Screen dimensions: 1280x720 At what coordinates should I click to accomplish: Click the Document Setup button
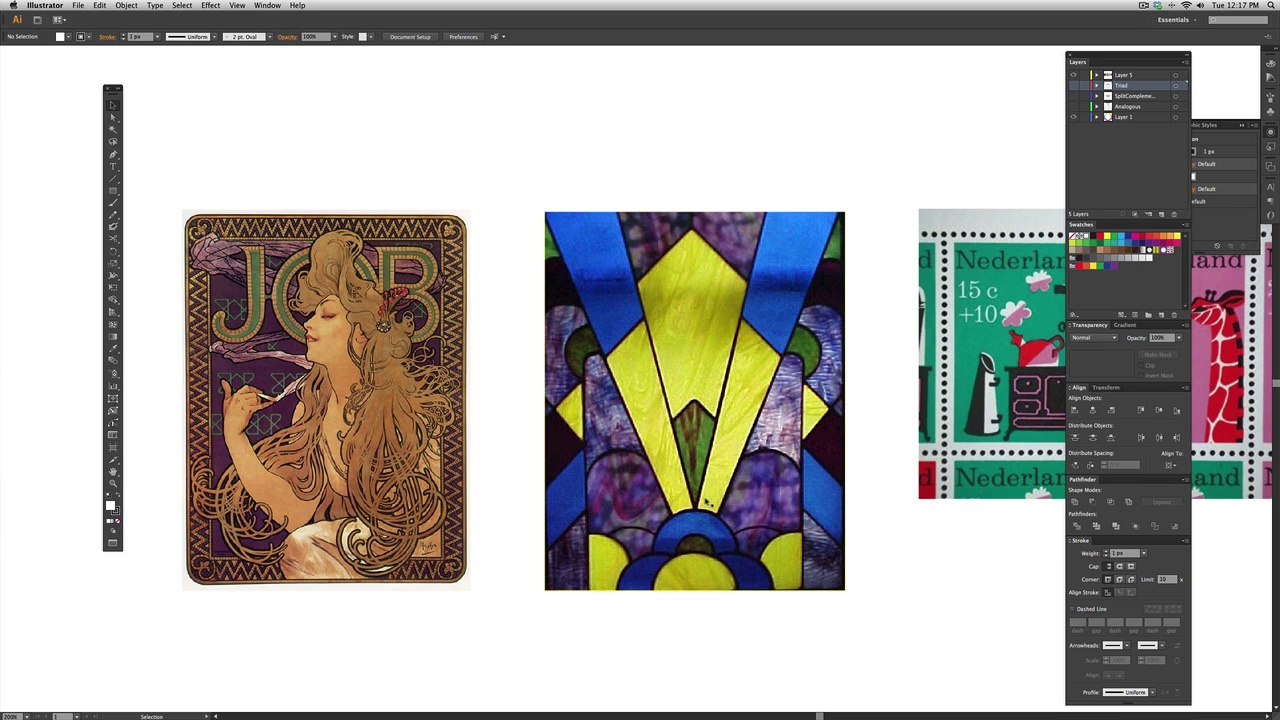coord(410,37)
